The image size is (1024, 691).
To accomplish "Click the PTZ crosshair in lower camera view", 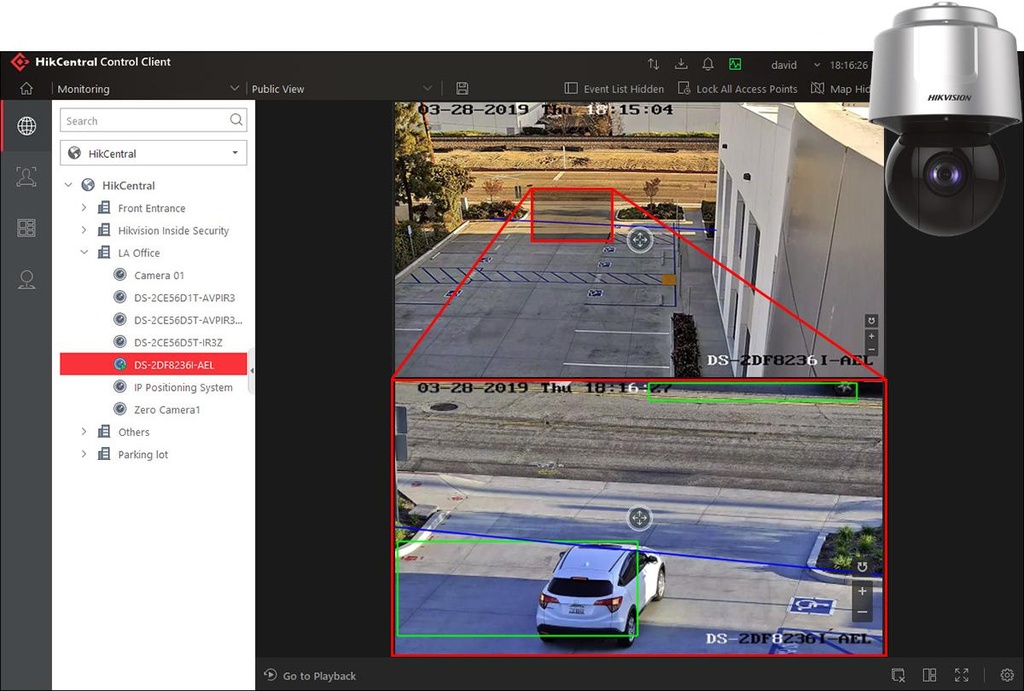I will pyautogui.click(x=639, y=518).
